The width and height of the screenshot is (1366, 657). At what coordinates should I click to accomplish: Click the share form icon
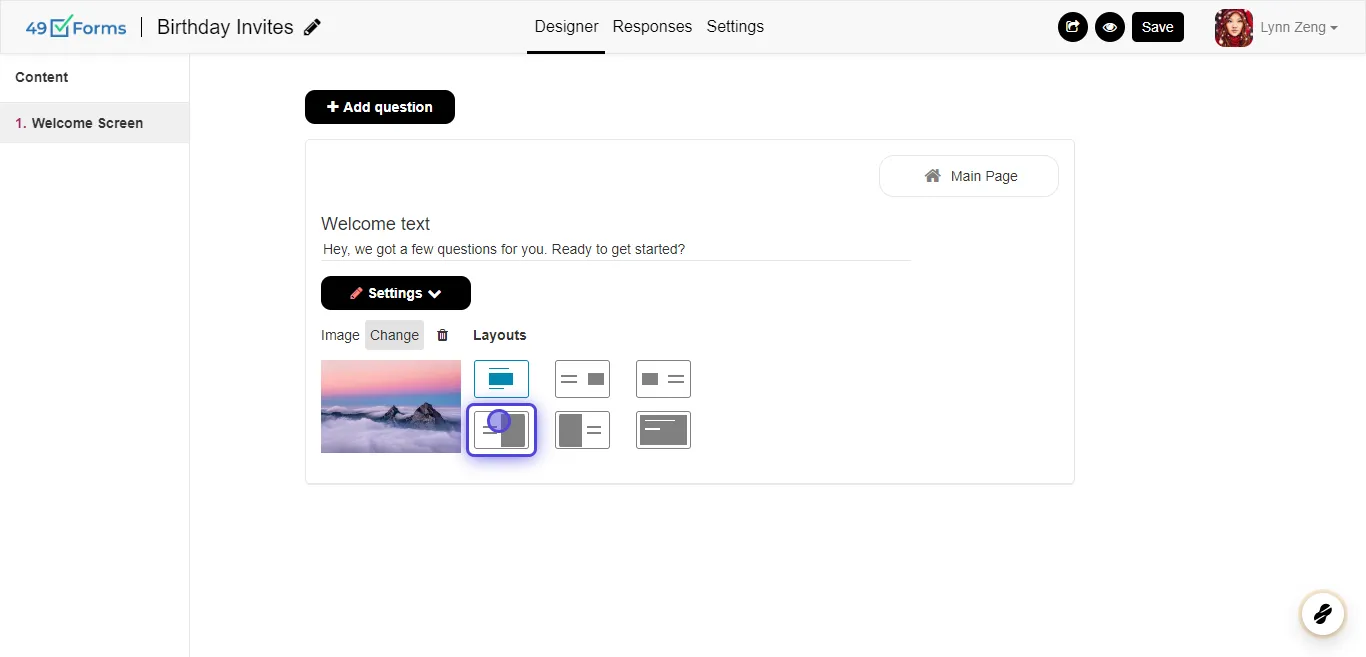pos(1073,27)
